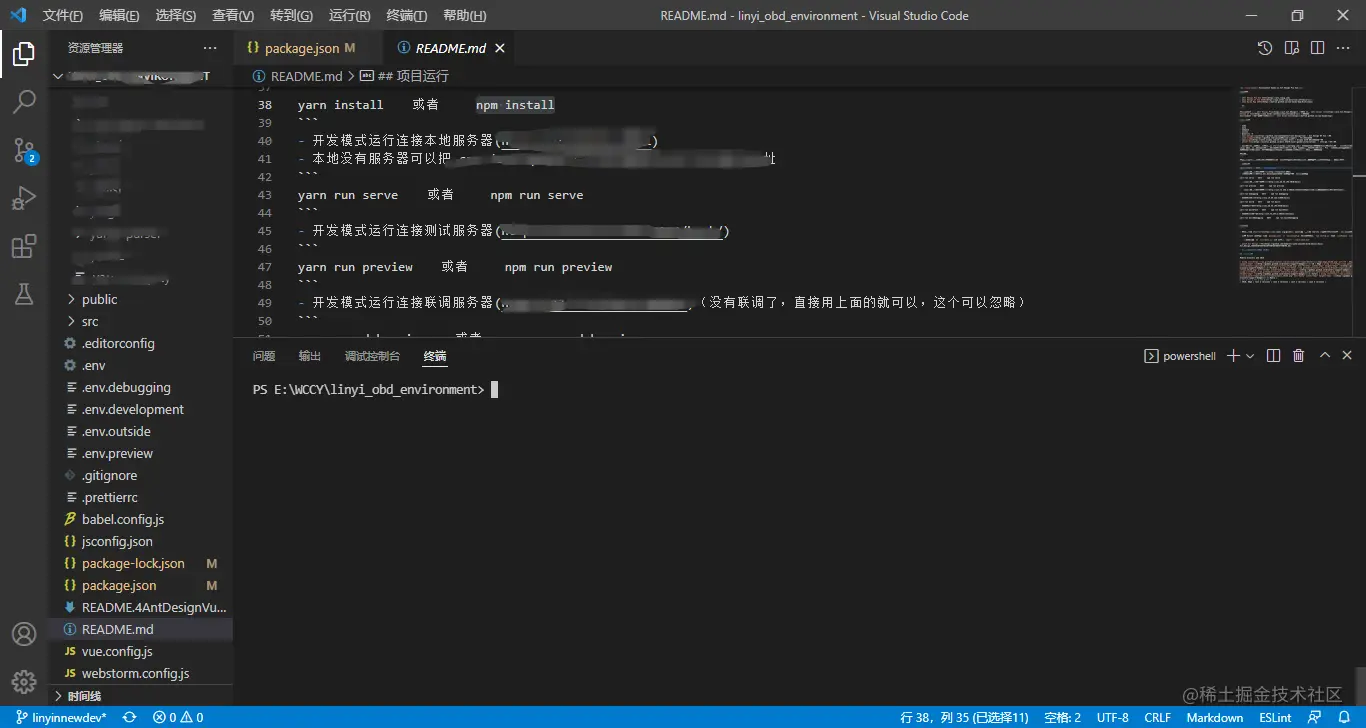The width and height of the screenshot is (1366, 728).
Task: Open the 选择(S) menu
Action: pyautogui.click(x=176, y=15)
